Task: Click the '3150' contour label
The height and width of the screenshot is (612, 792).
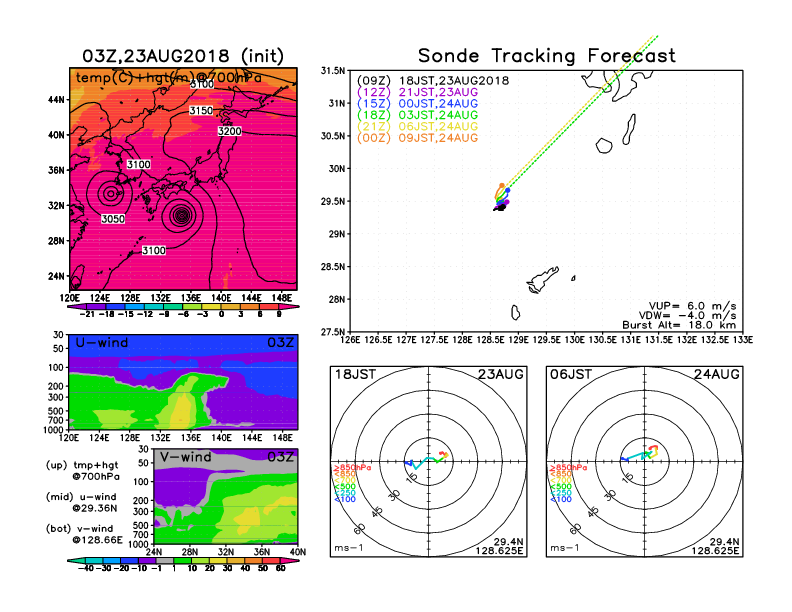Action: pos(201,111)
